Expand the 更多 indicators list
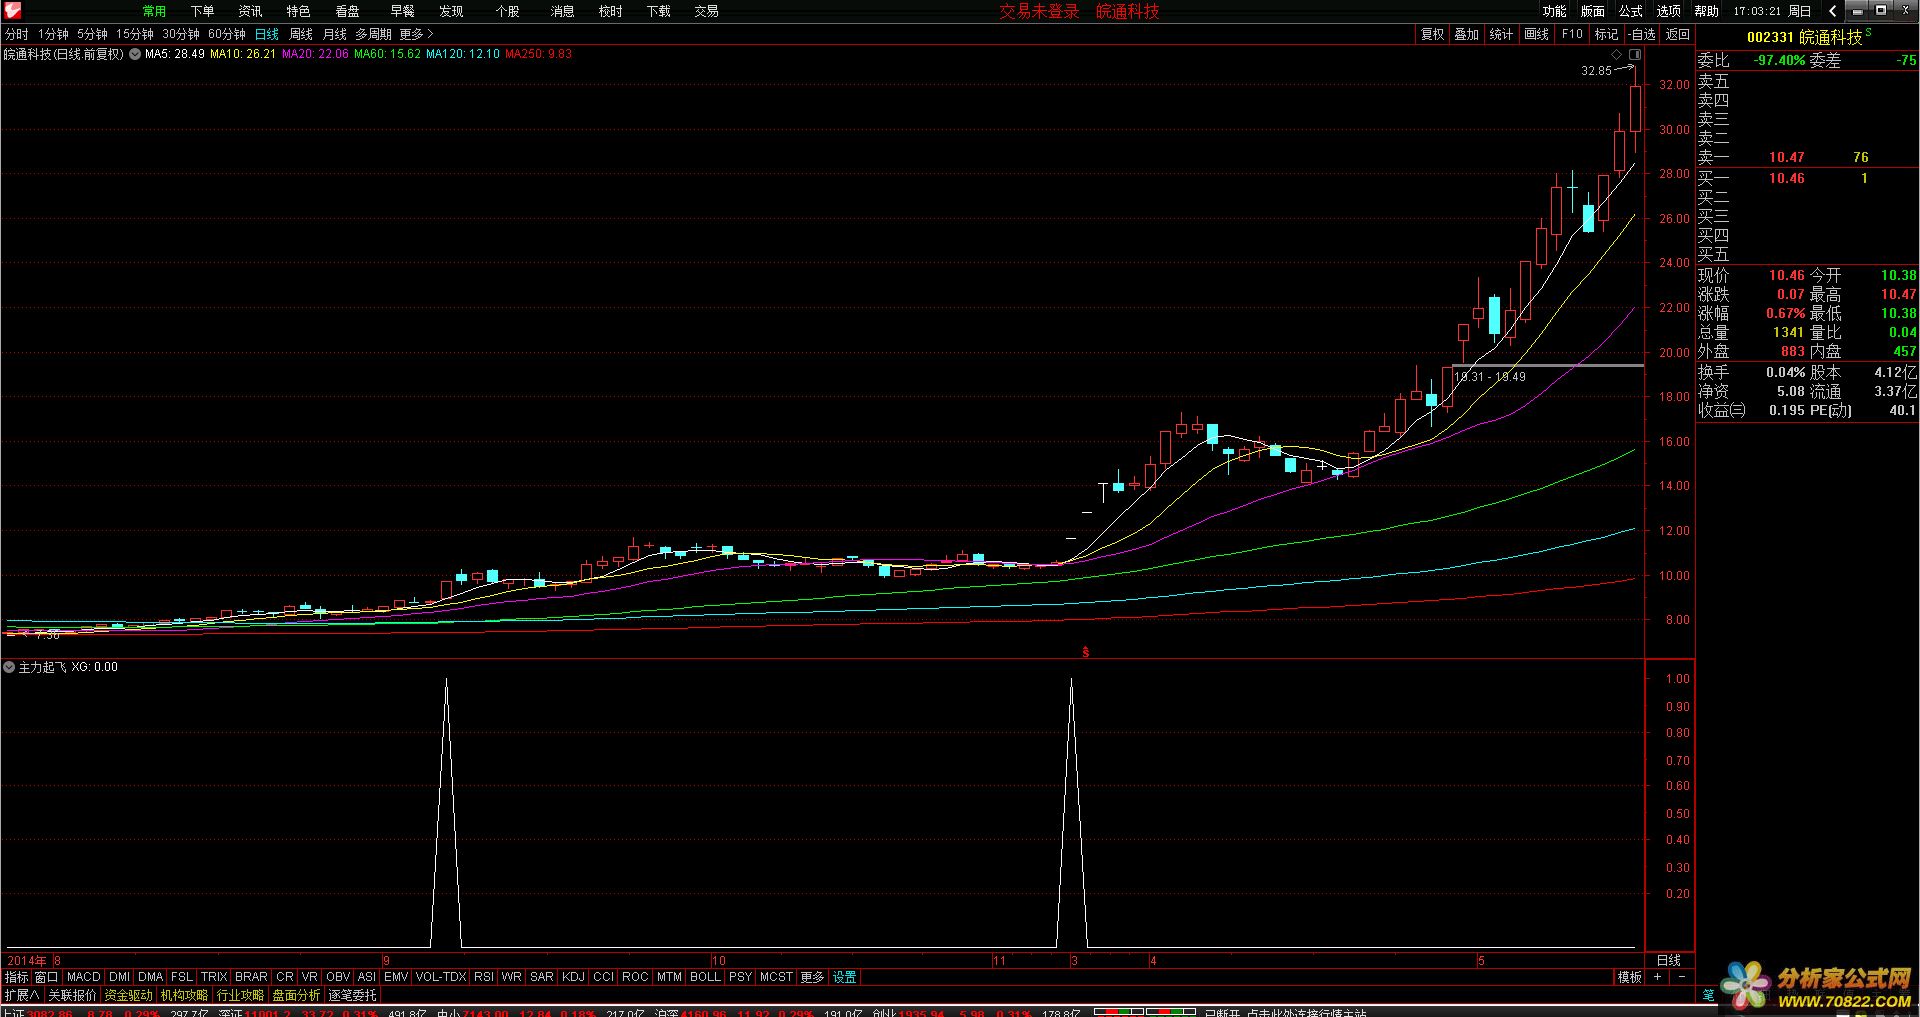Image resolution: width=1920 pixels, height=1017 pixels. point(813,977)
